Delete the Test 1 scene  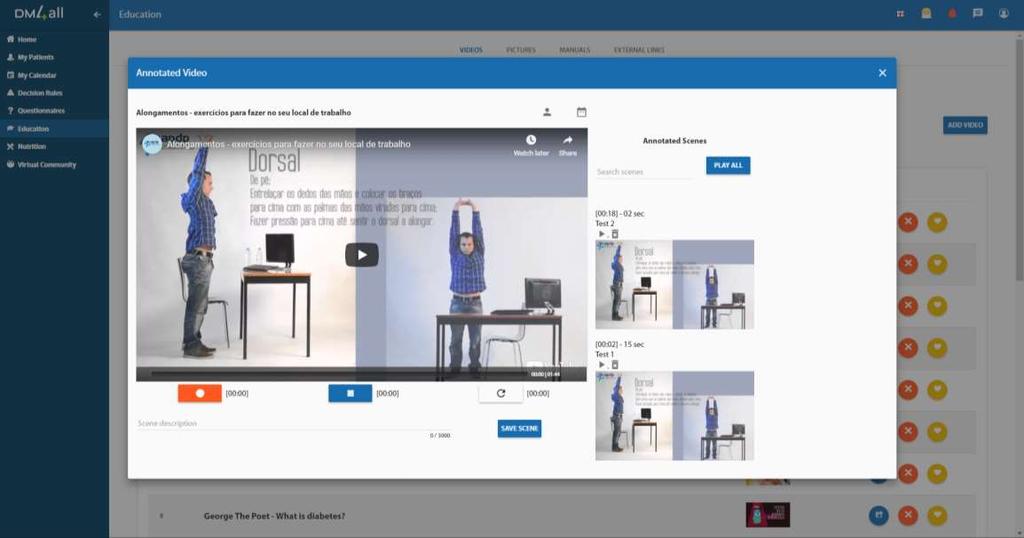pyautogui.click(x=615, y=365)
